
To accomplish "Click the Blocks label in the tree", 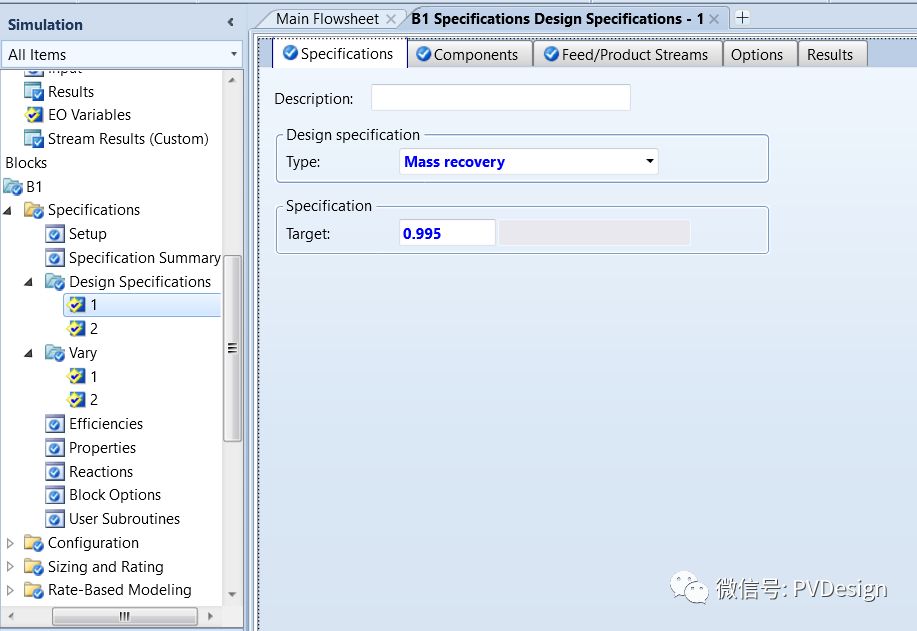I will (26, 163).
